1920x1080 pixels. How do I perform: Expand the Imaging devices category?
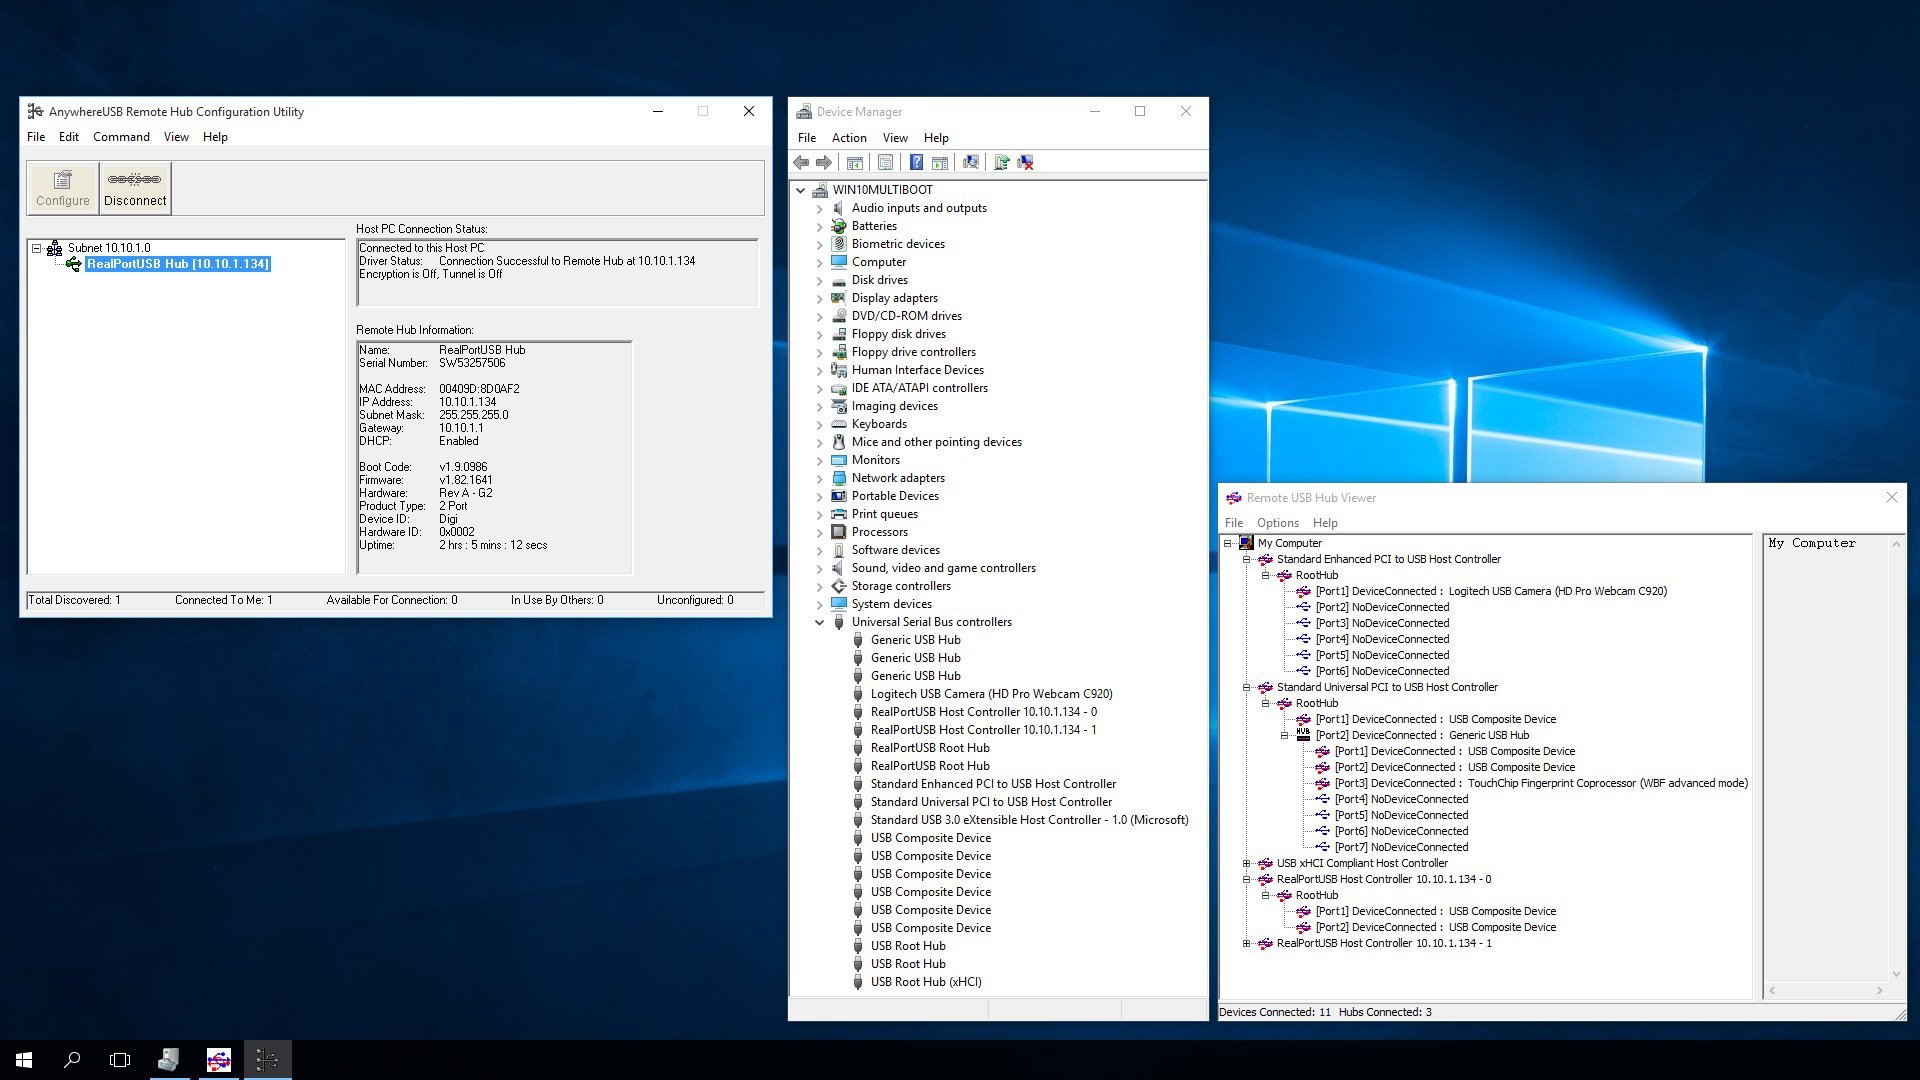[820, 406]
